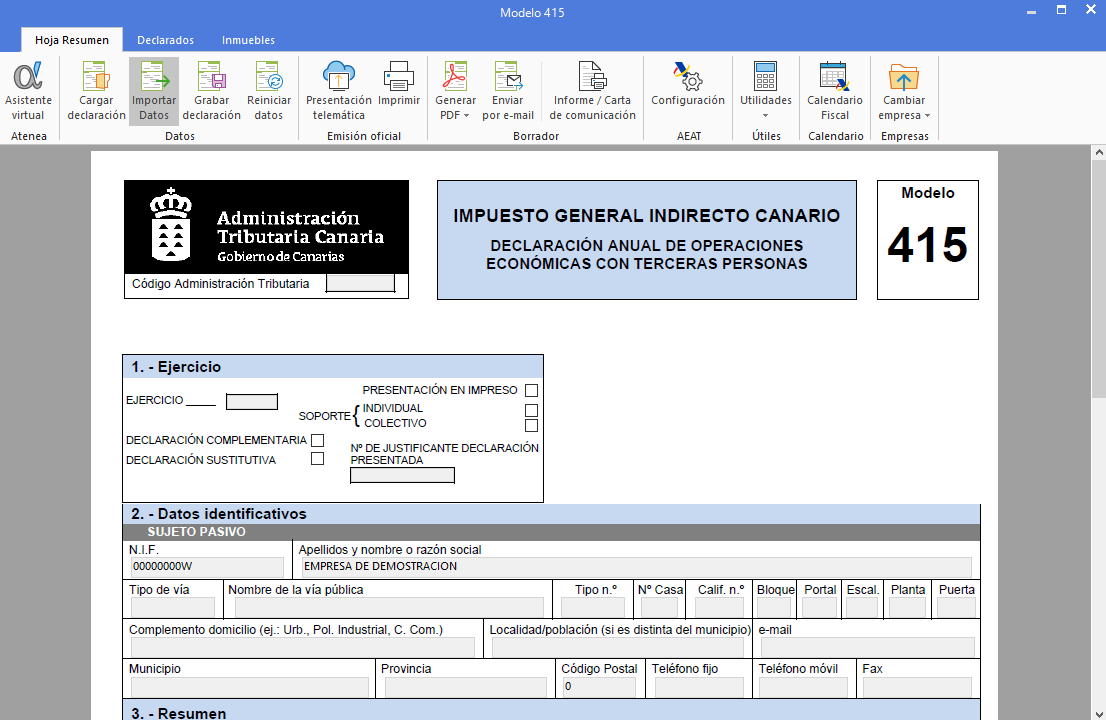The height and width of the screenshot is (720, 1106).
Task: Enable the Declaración complementaria checkbox
Action: (318, 441)
